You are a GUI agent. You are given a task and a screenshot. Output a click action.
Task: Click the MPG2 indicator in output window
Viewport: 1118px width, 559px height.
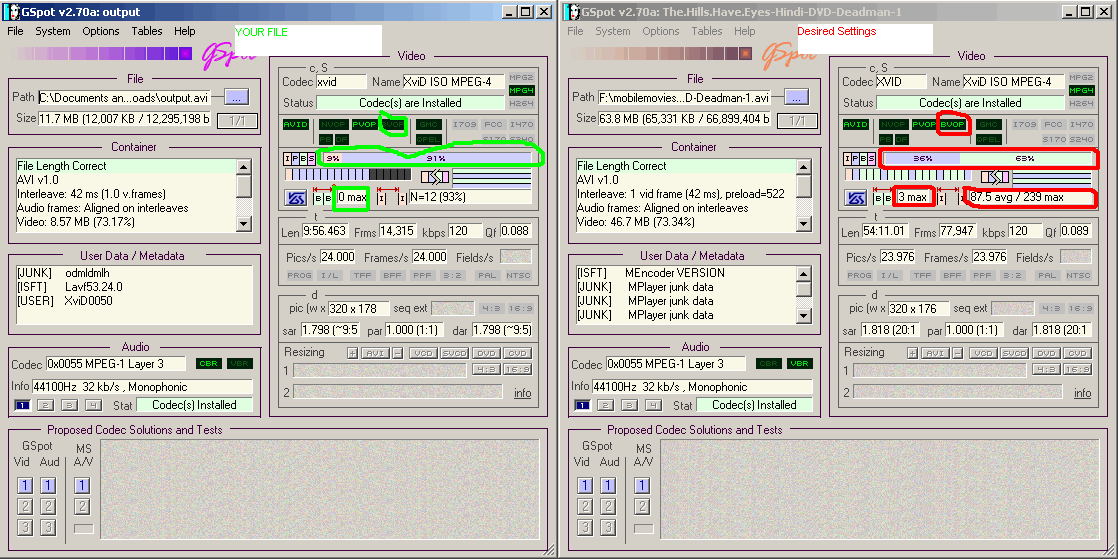click(x=521, y=77)
